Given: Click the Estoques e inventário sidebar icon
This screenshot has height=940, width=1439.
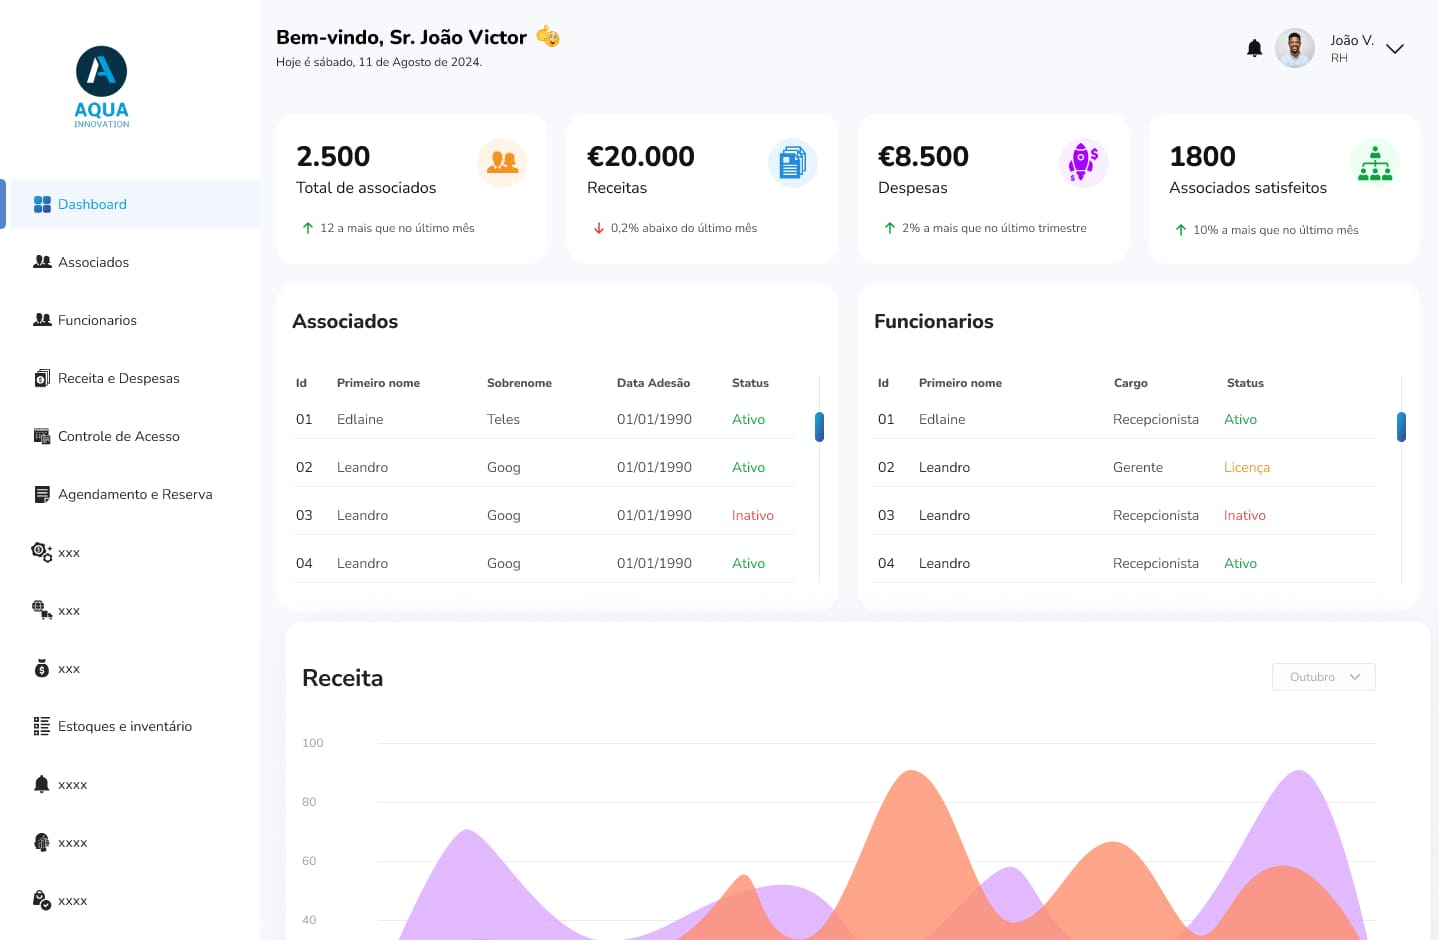Looking at the screenshot, I should (x=42, y=726).
